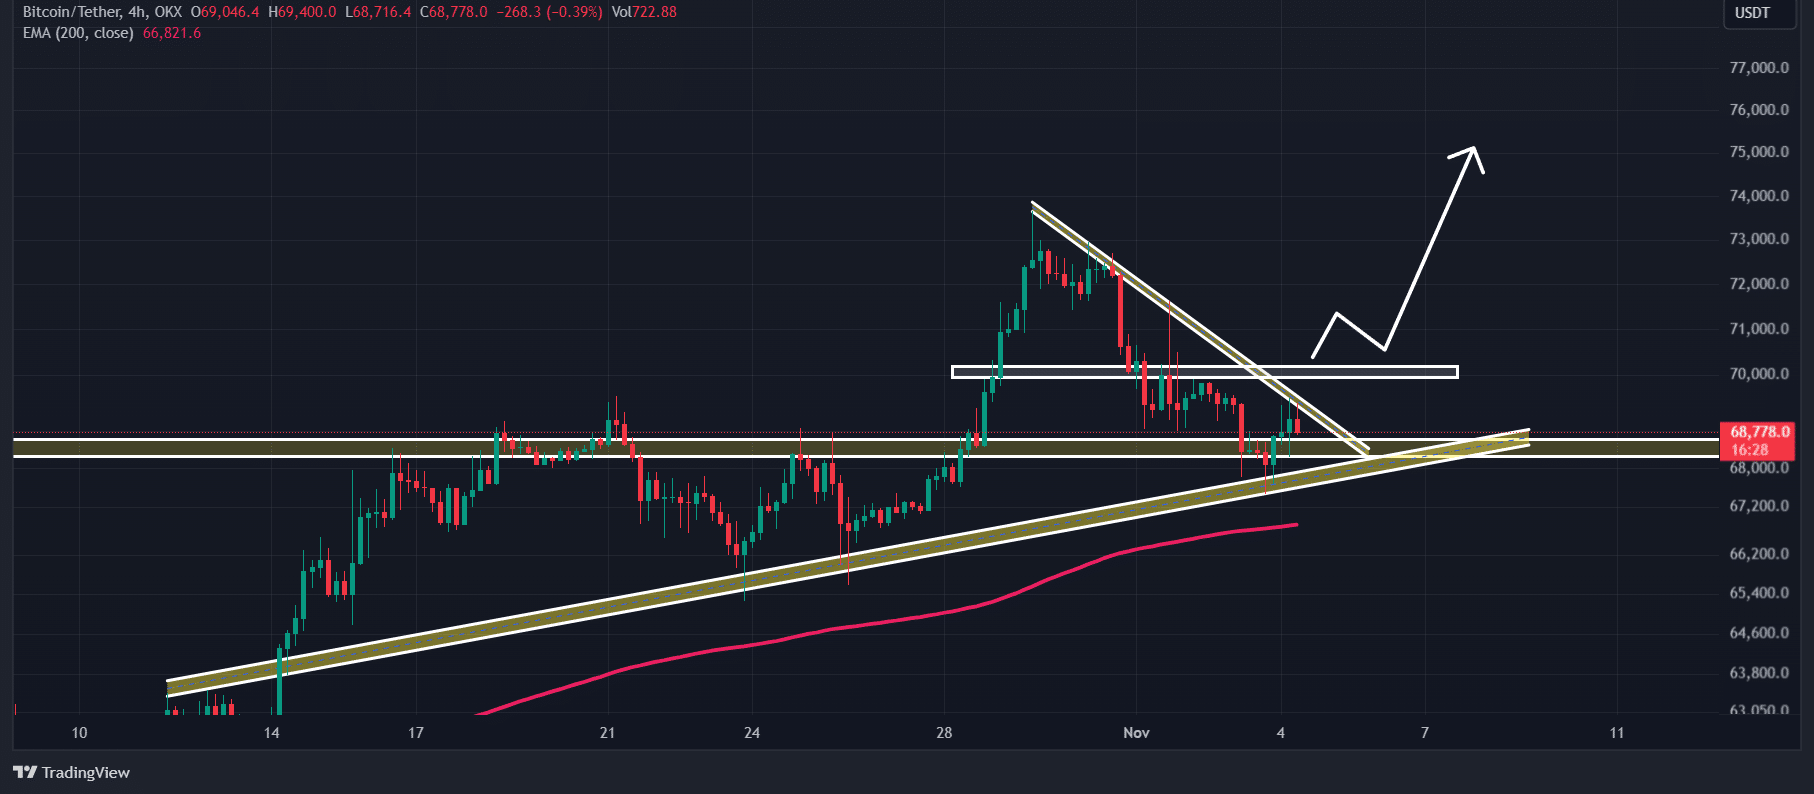This screenshot has height=794, width=1814.
Task: Click the 74,000.0 price axis label
Action: [1759, 196]
